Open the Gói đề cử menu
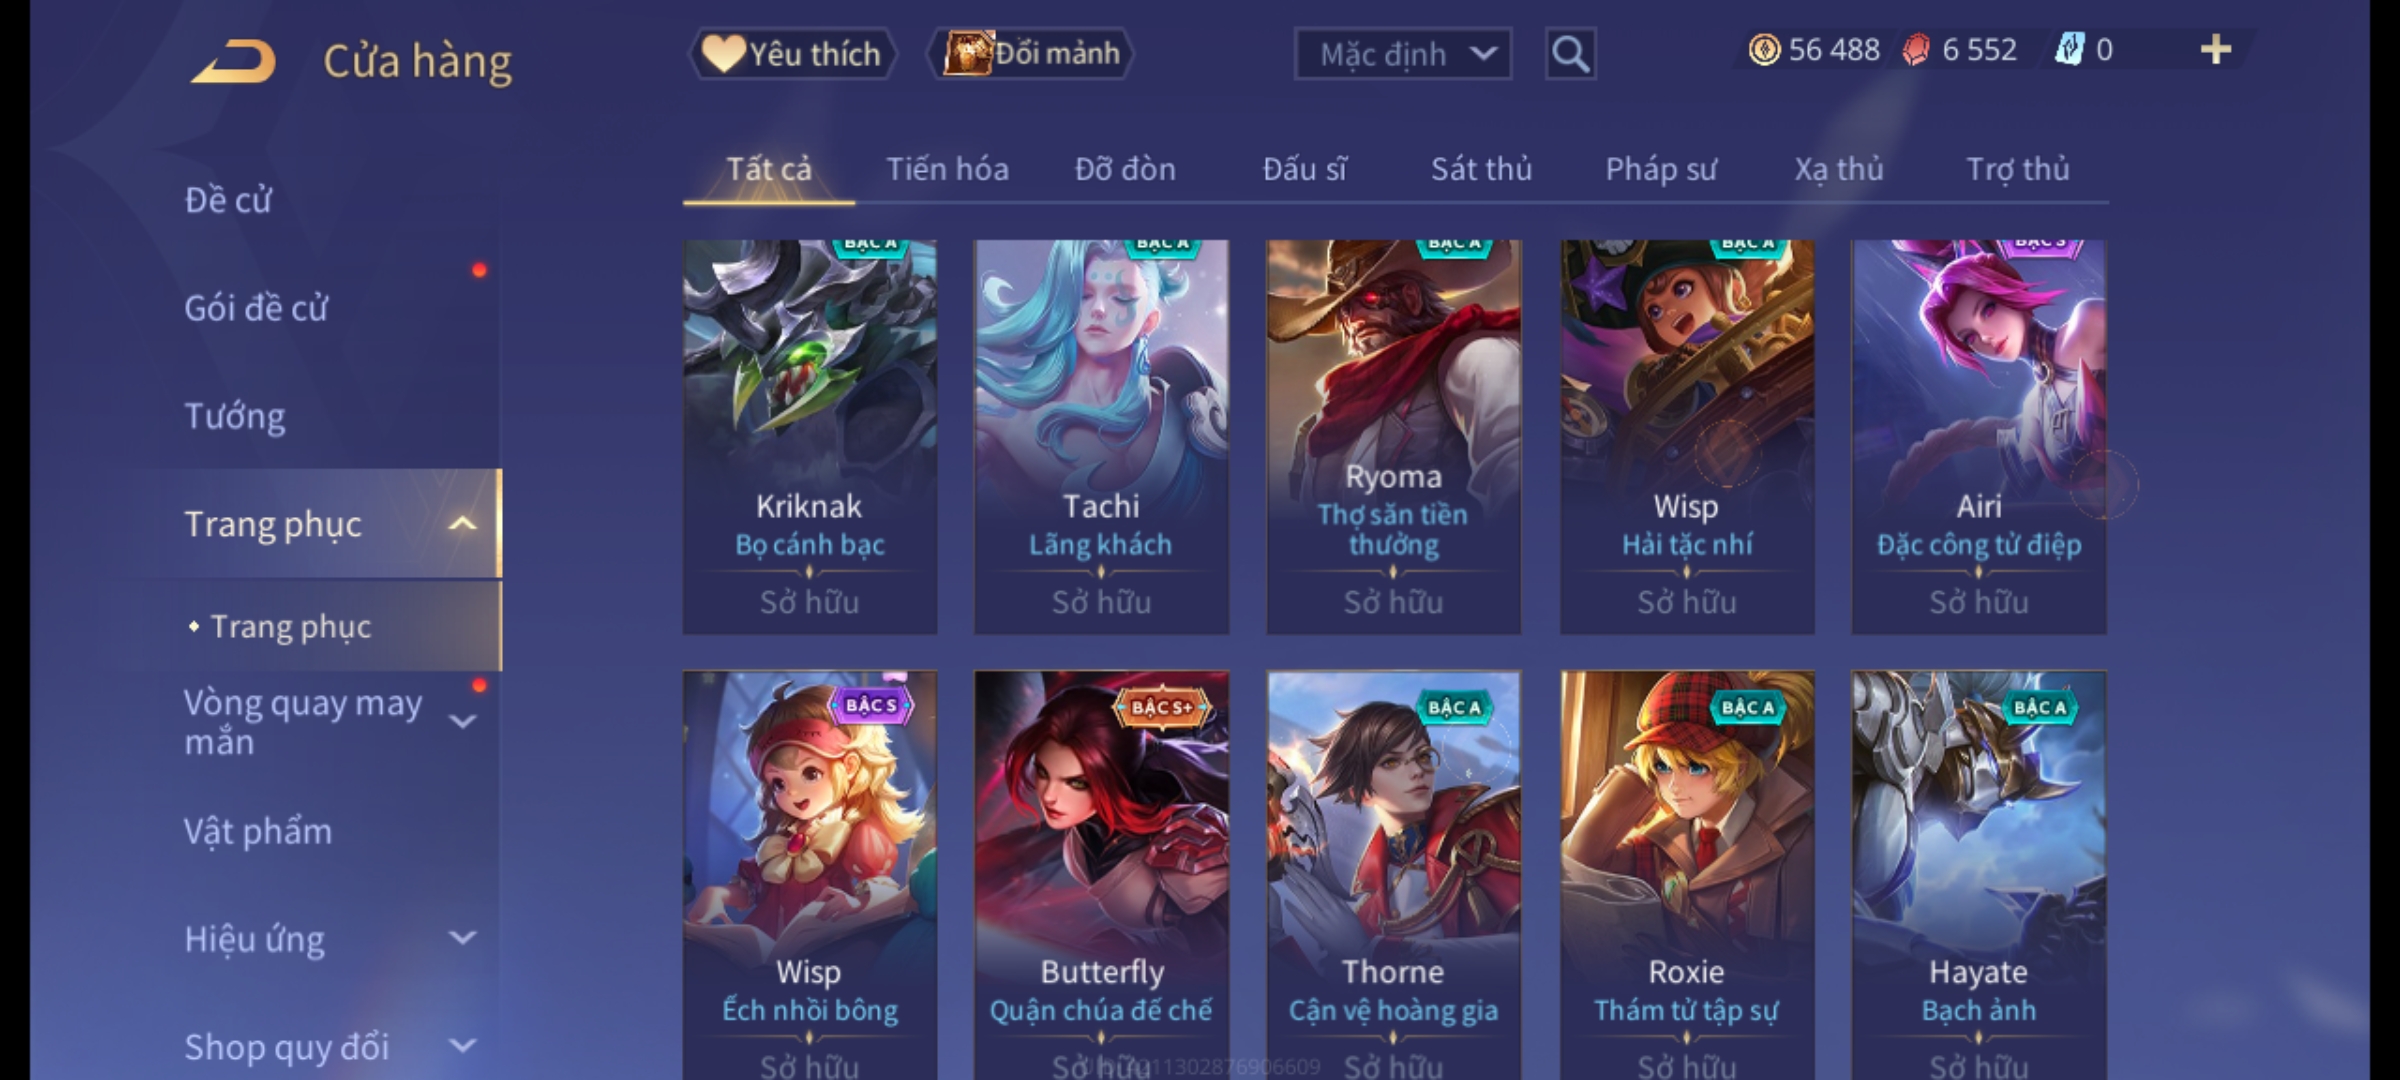 [x=256, y=308]
